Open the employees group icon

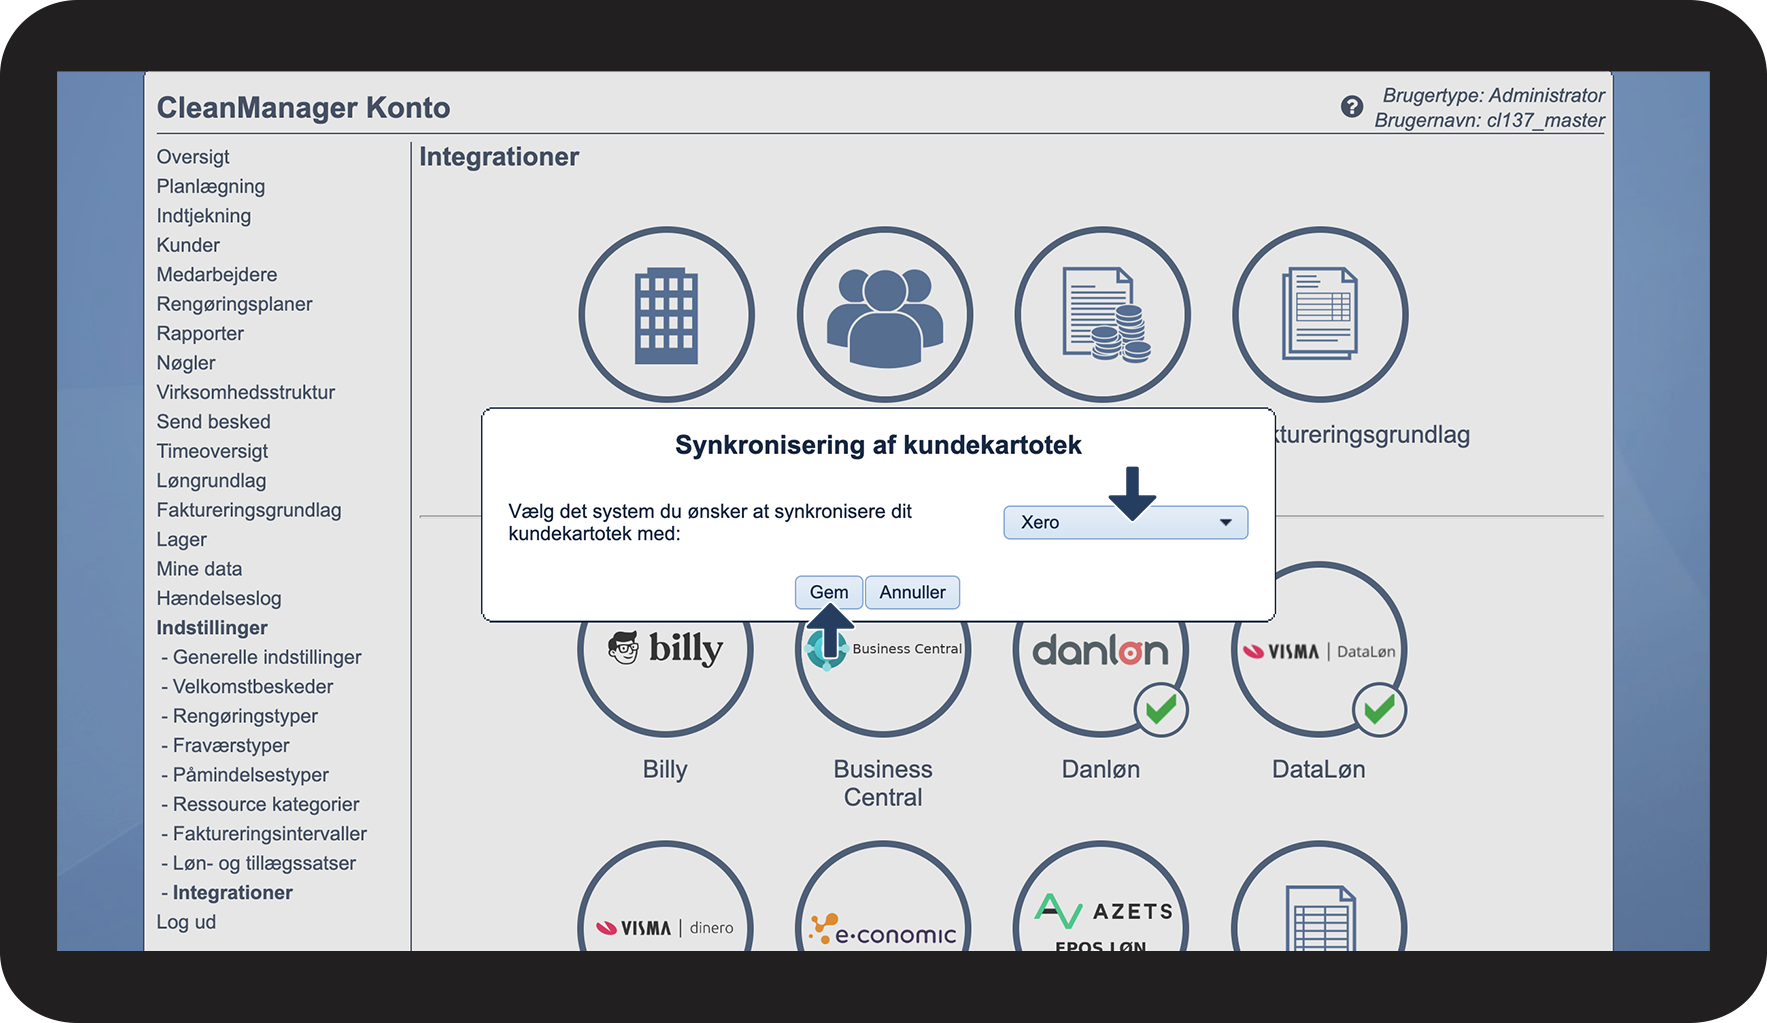pos(884,315)
